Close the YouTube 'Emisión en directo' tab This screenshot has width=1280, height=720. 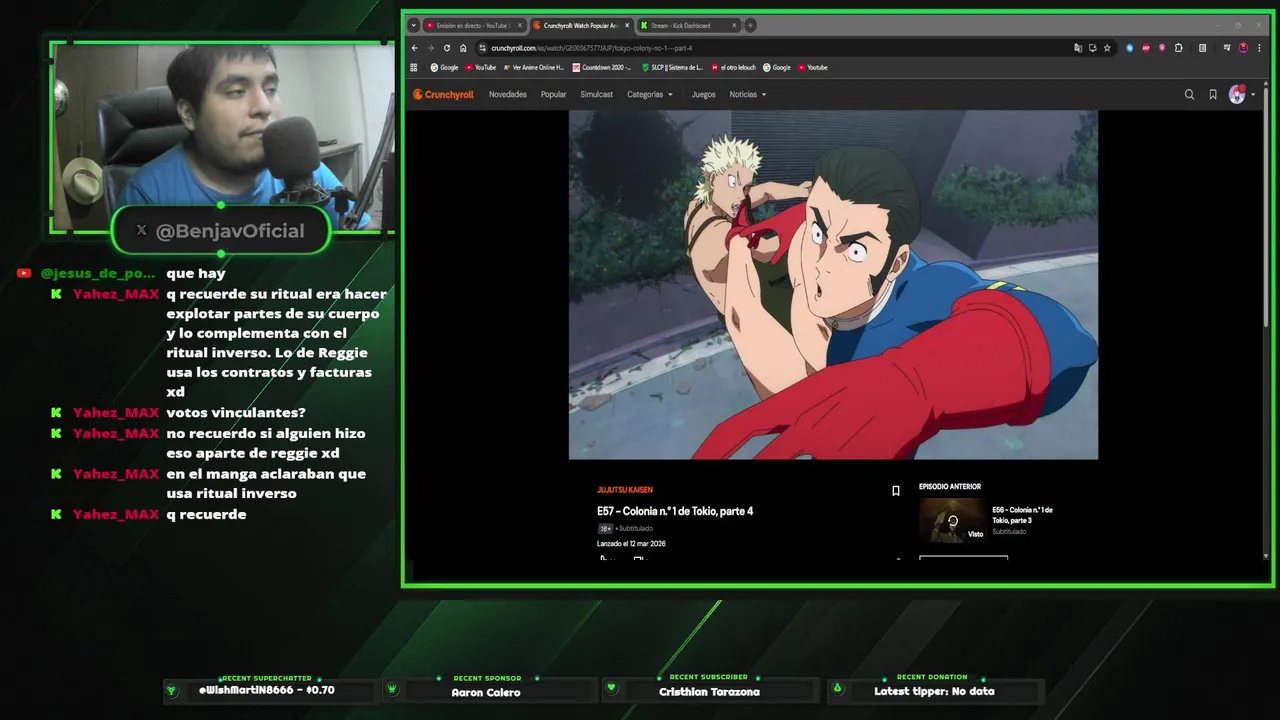tap(519, 25)
